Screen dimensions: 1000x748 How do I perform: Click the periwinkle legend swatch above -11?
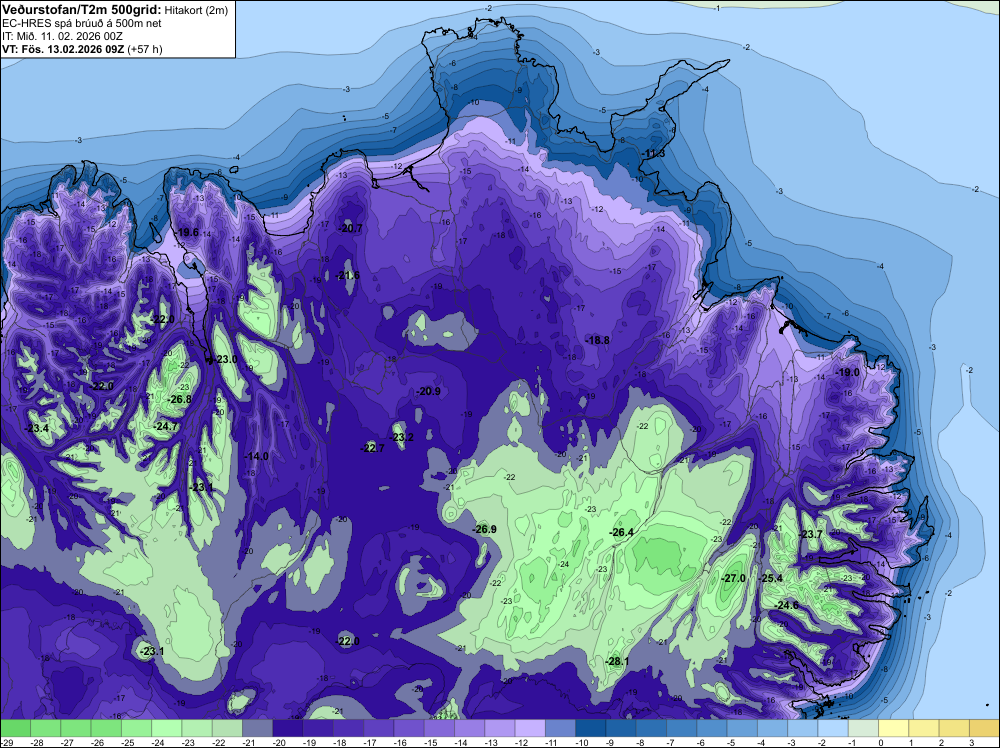click(561, 728)
